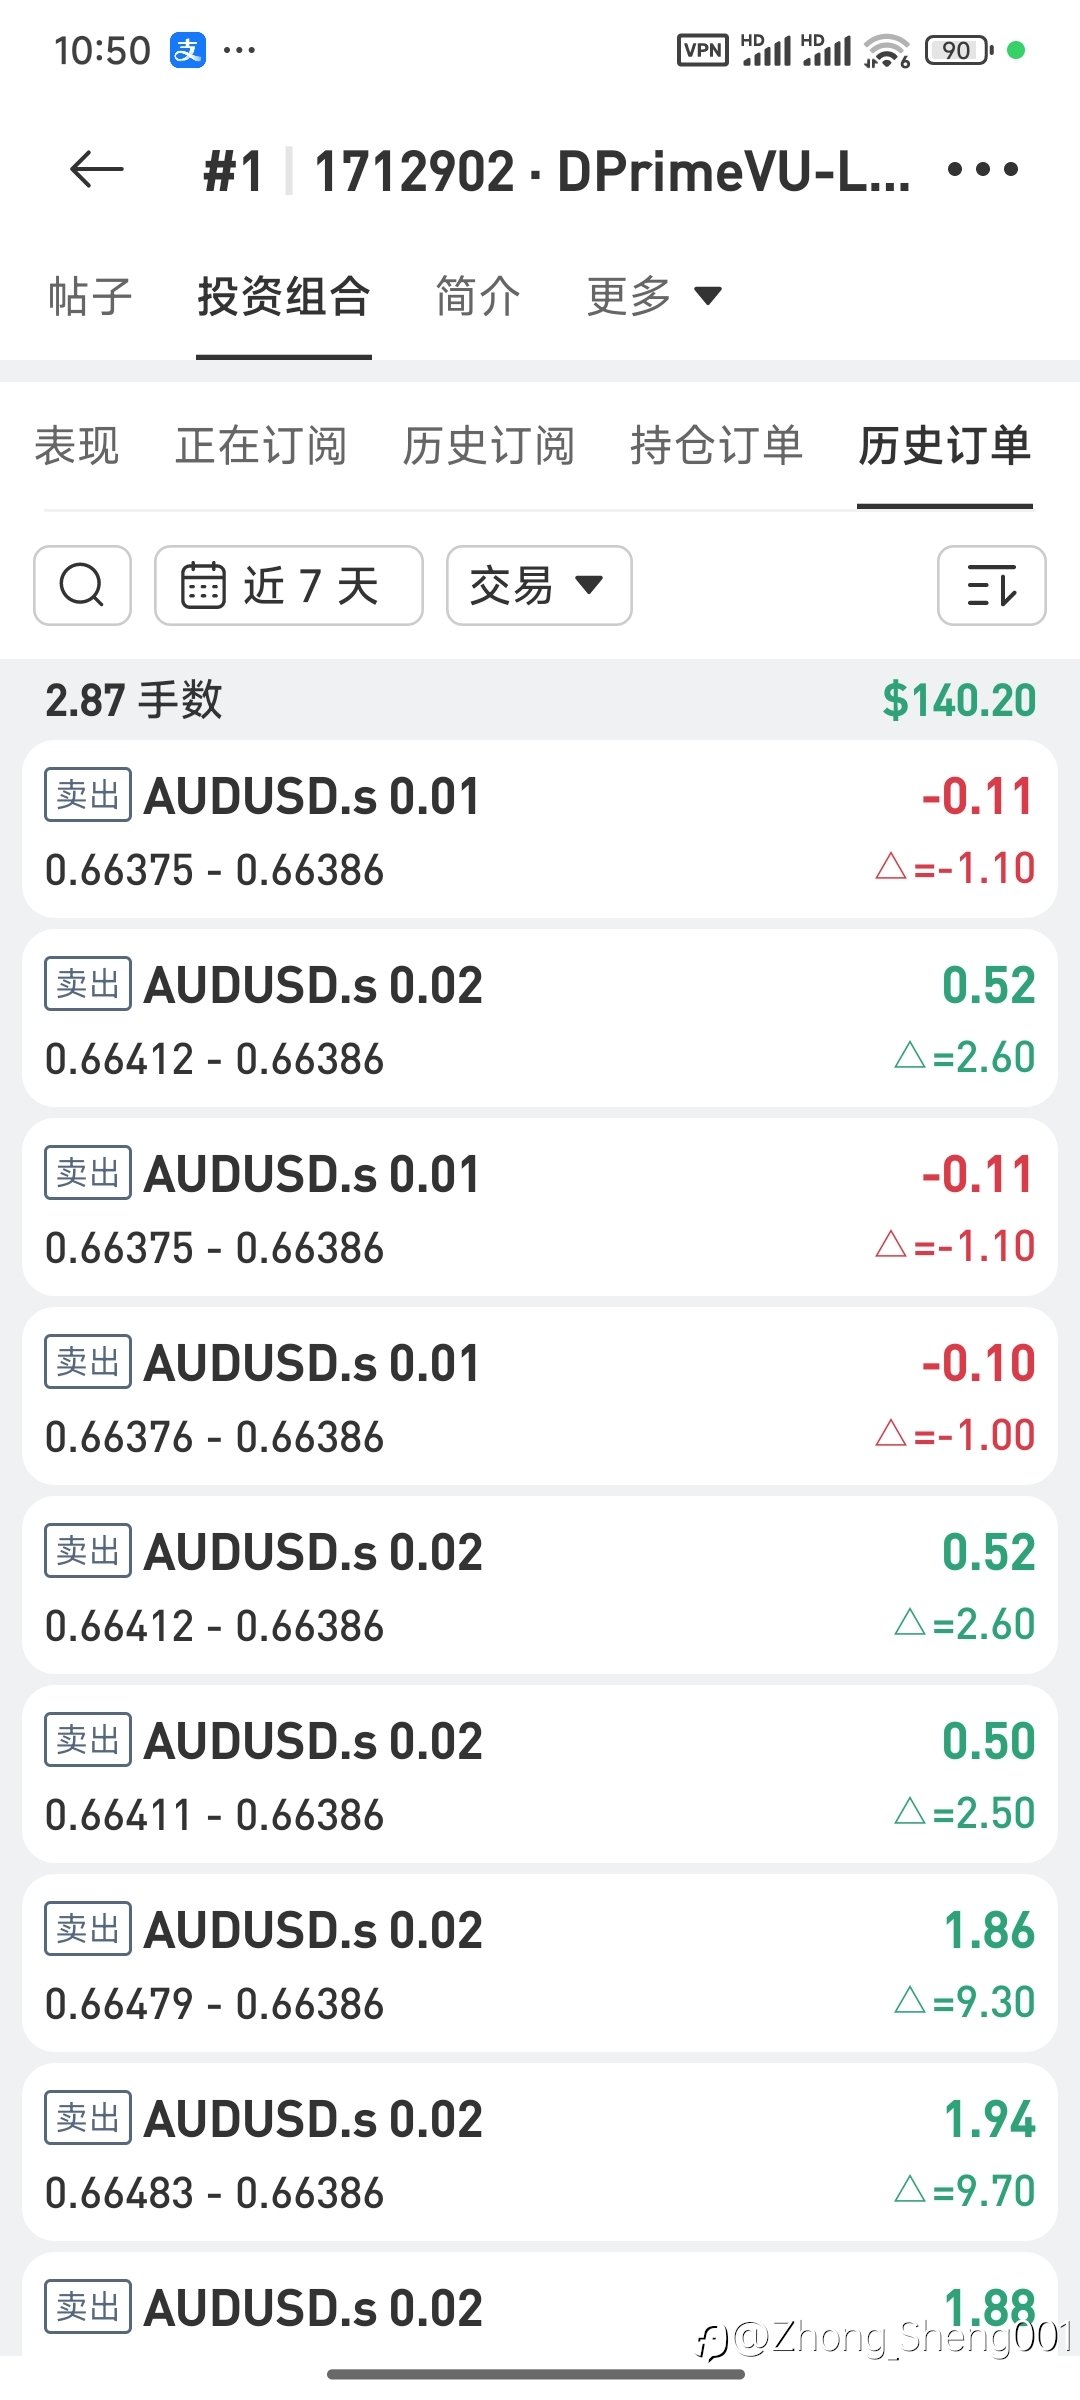Click the sort order icon button
The width and height of the screenshot is (1080, 2400).
pos(991,585)
